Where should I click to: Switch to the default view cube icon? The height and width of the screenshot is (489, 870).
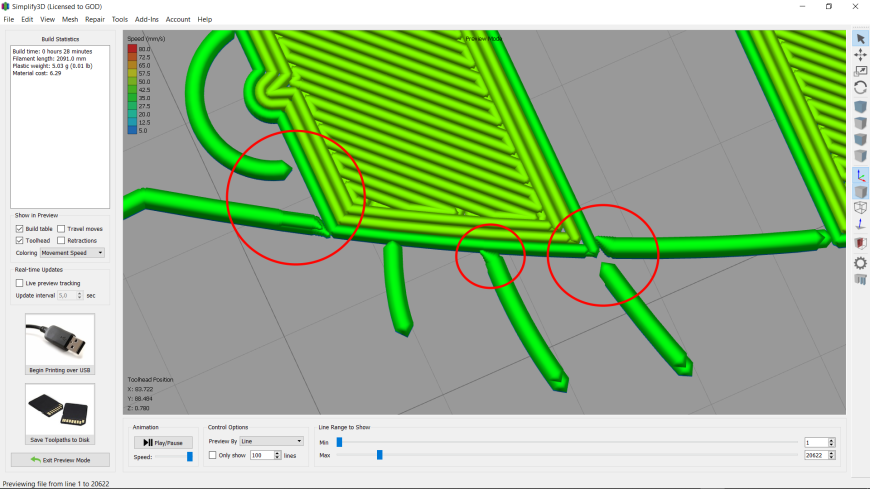point(861,107)
